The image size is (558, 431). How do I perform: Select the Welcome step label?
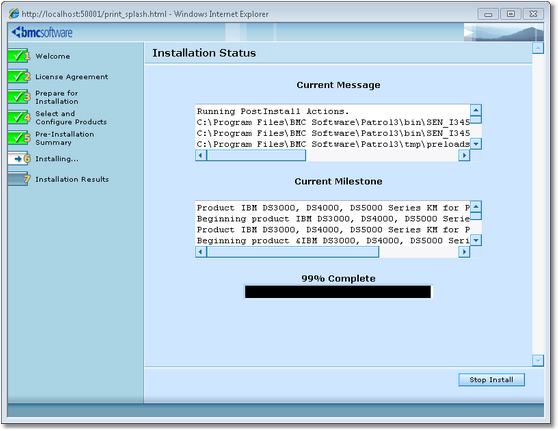[x=53, y=56]
